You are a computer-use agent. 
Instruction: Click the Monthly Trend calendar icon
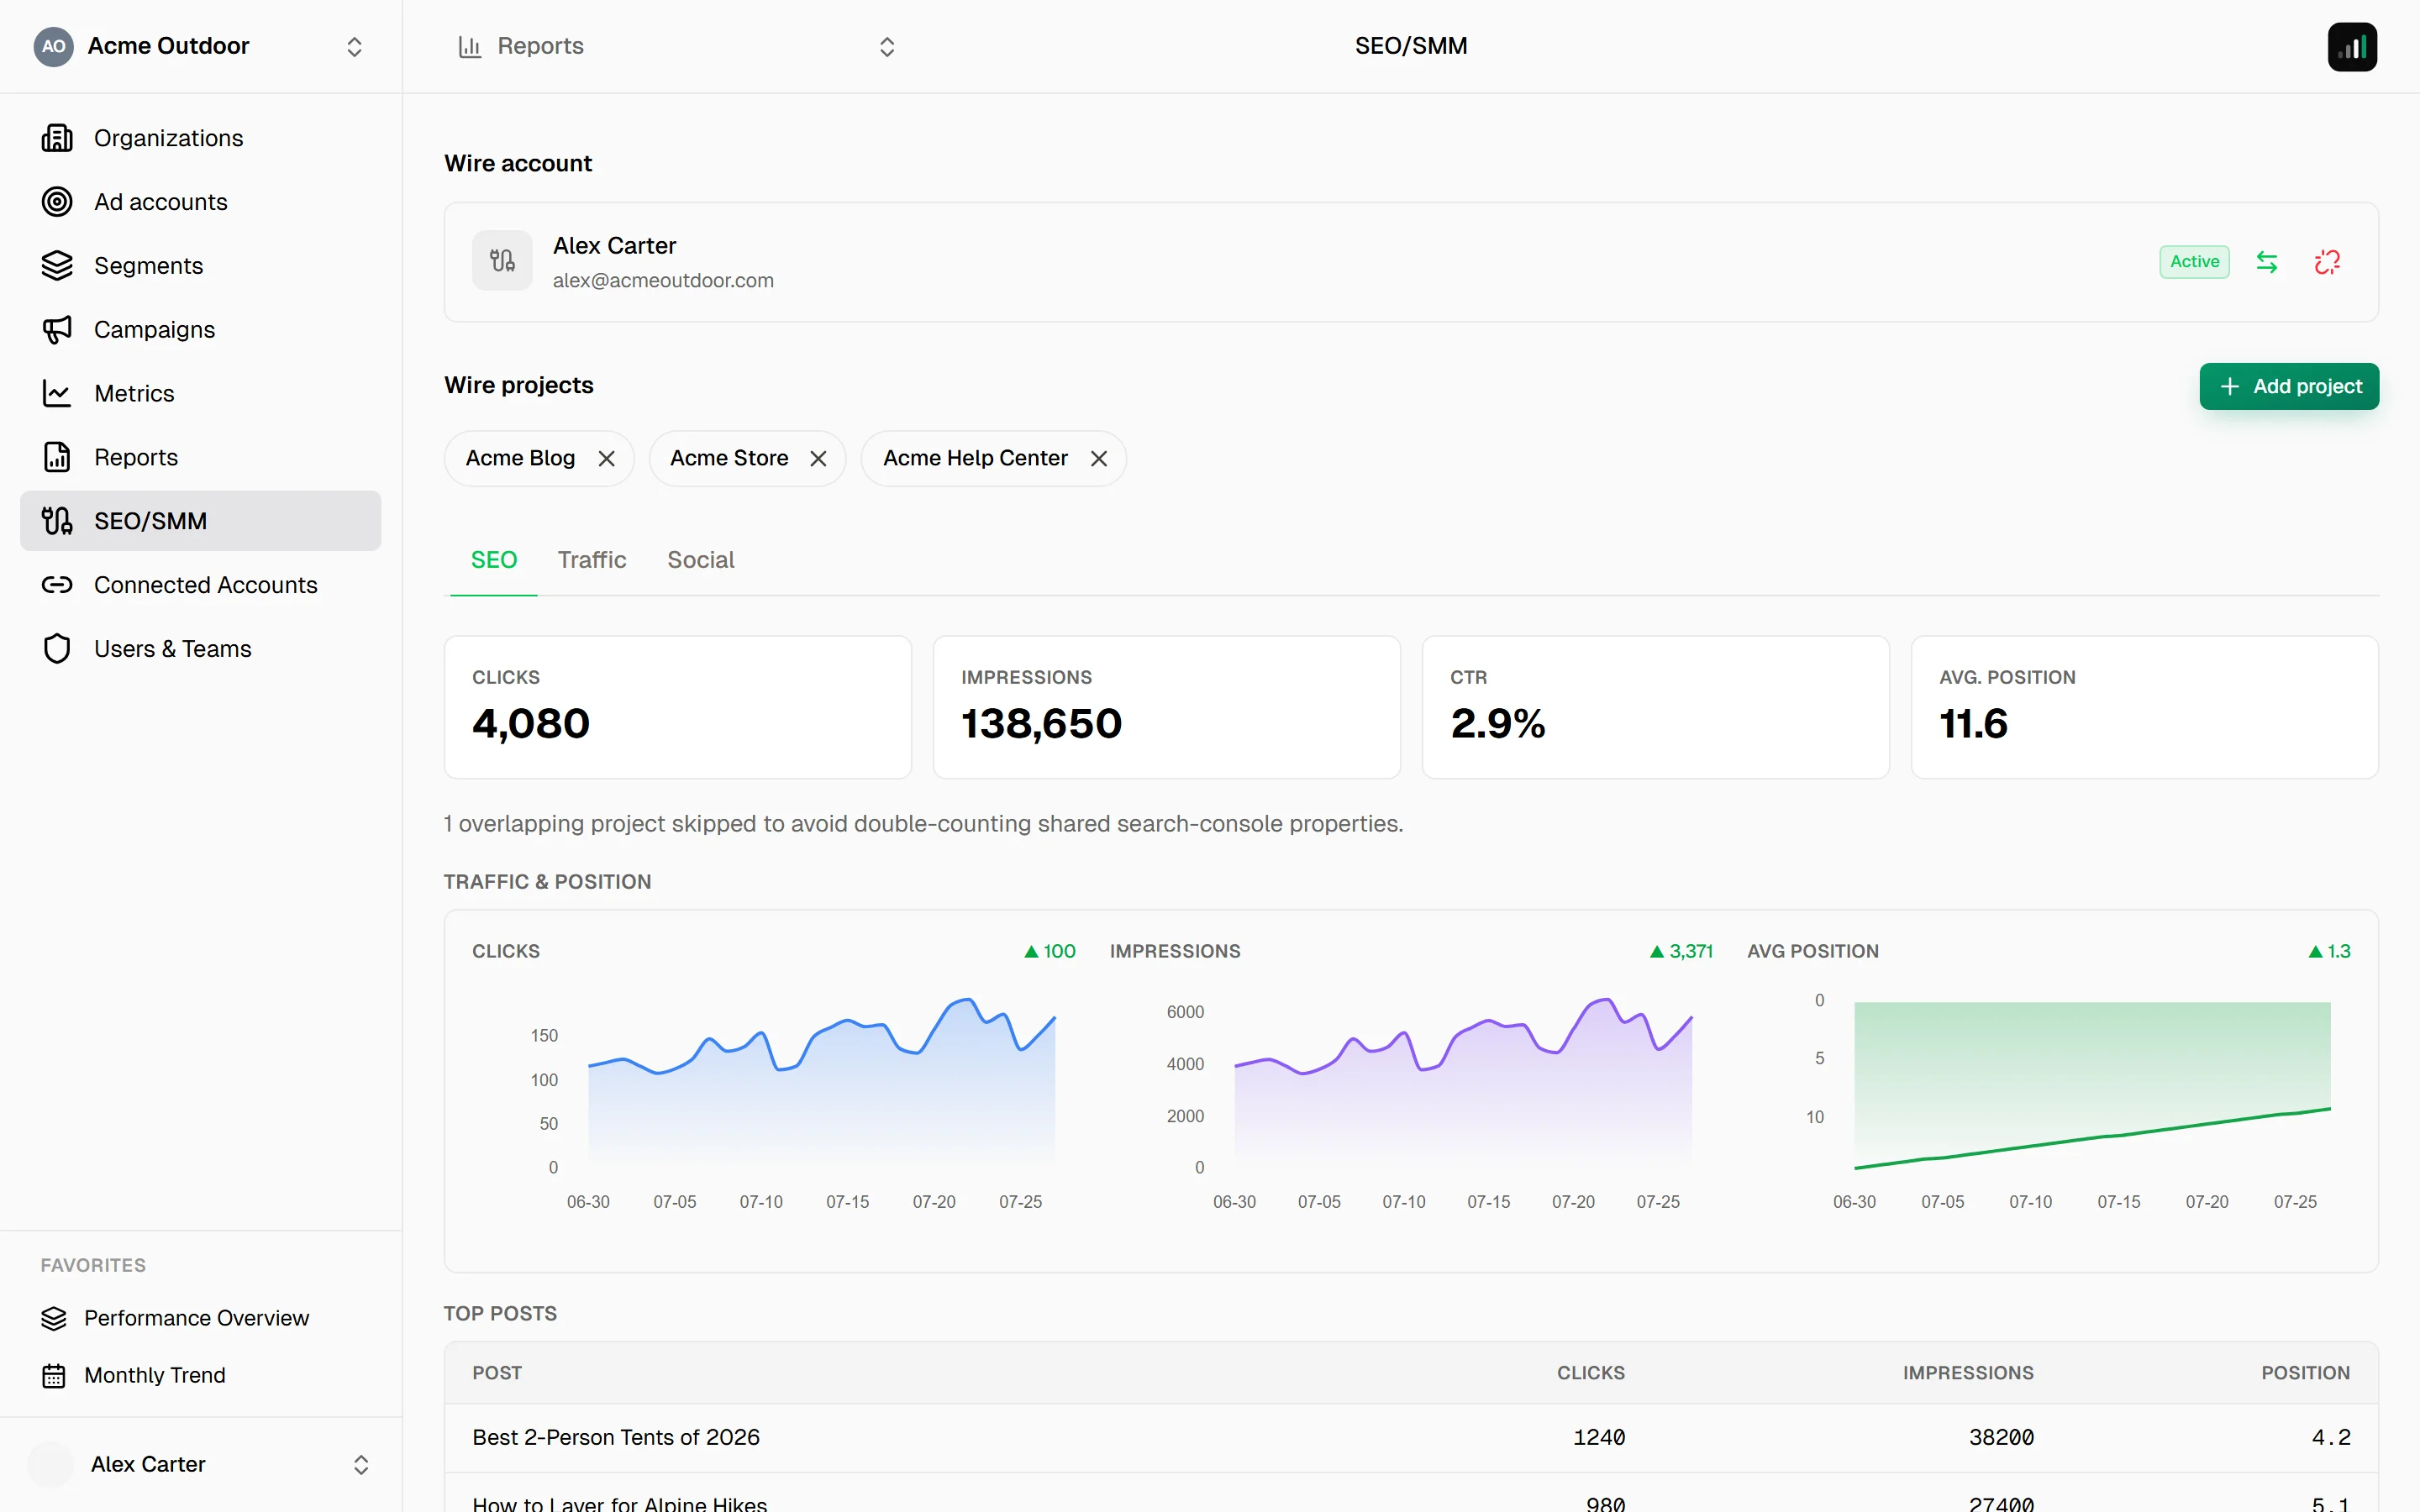click(54, 1375)
